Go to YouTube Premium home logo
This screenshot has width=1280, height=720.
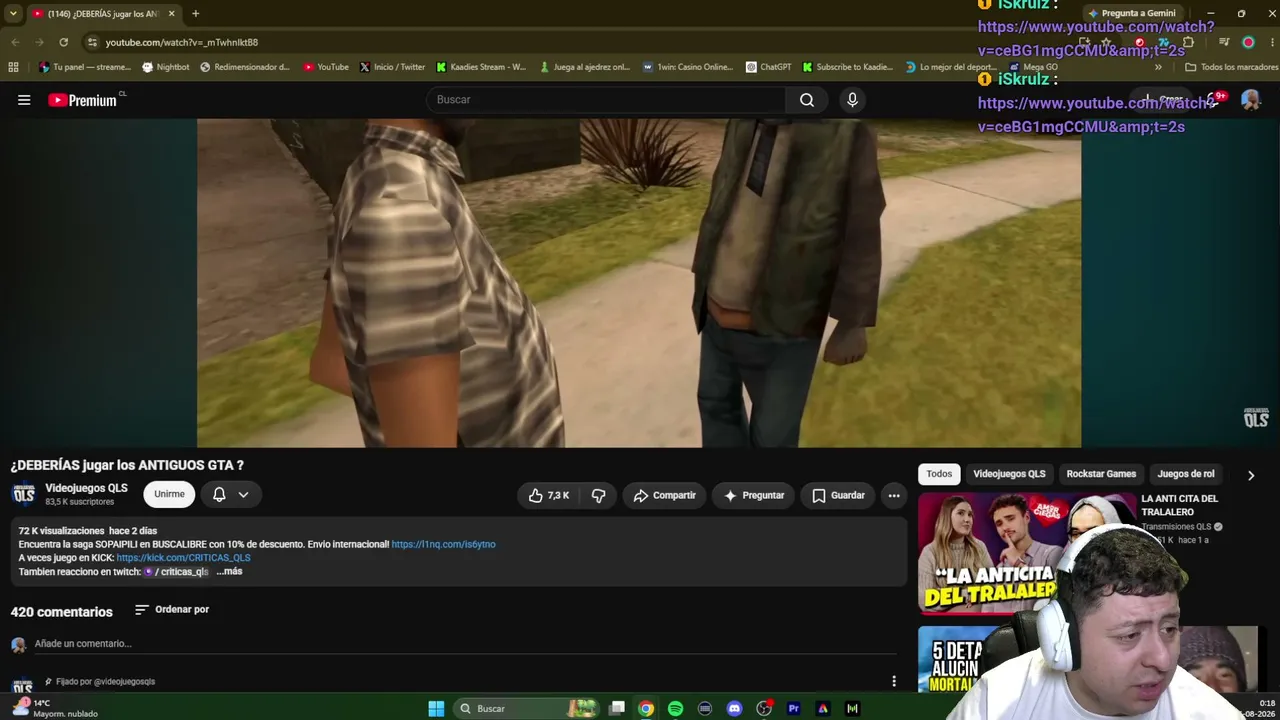[83, 100]
